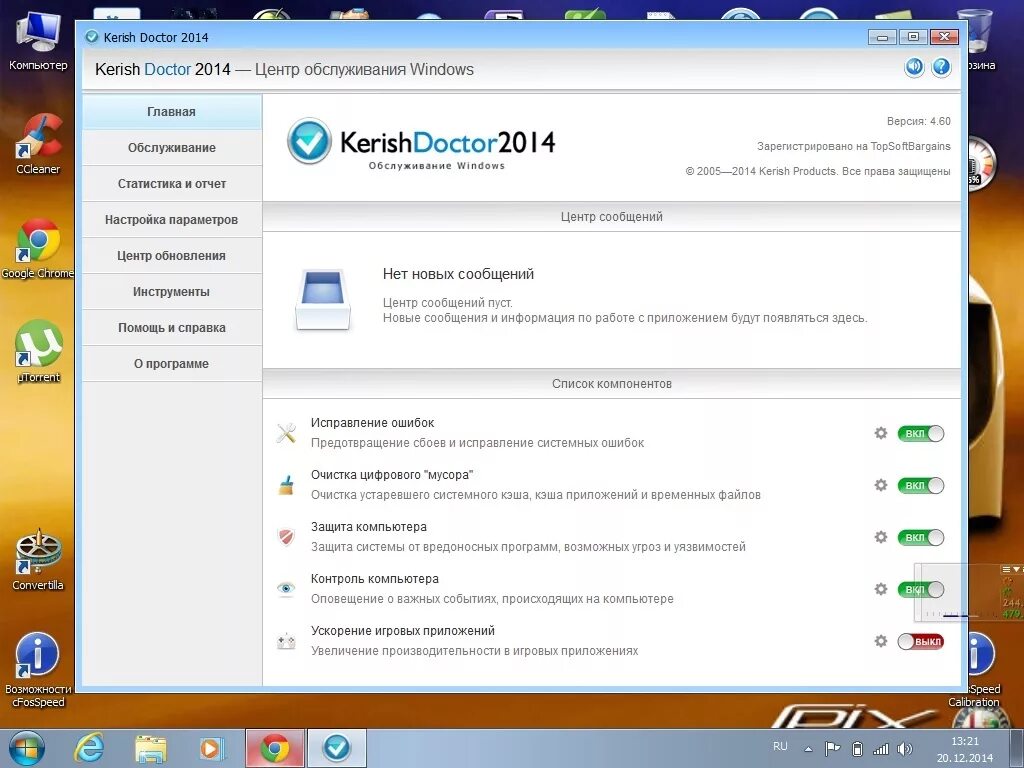Viewport: 1024px width, 768px height.
Task: Switch to Chrome in the taskbar
Action: (x=274, y=748)
